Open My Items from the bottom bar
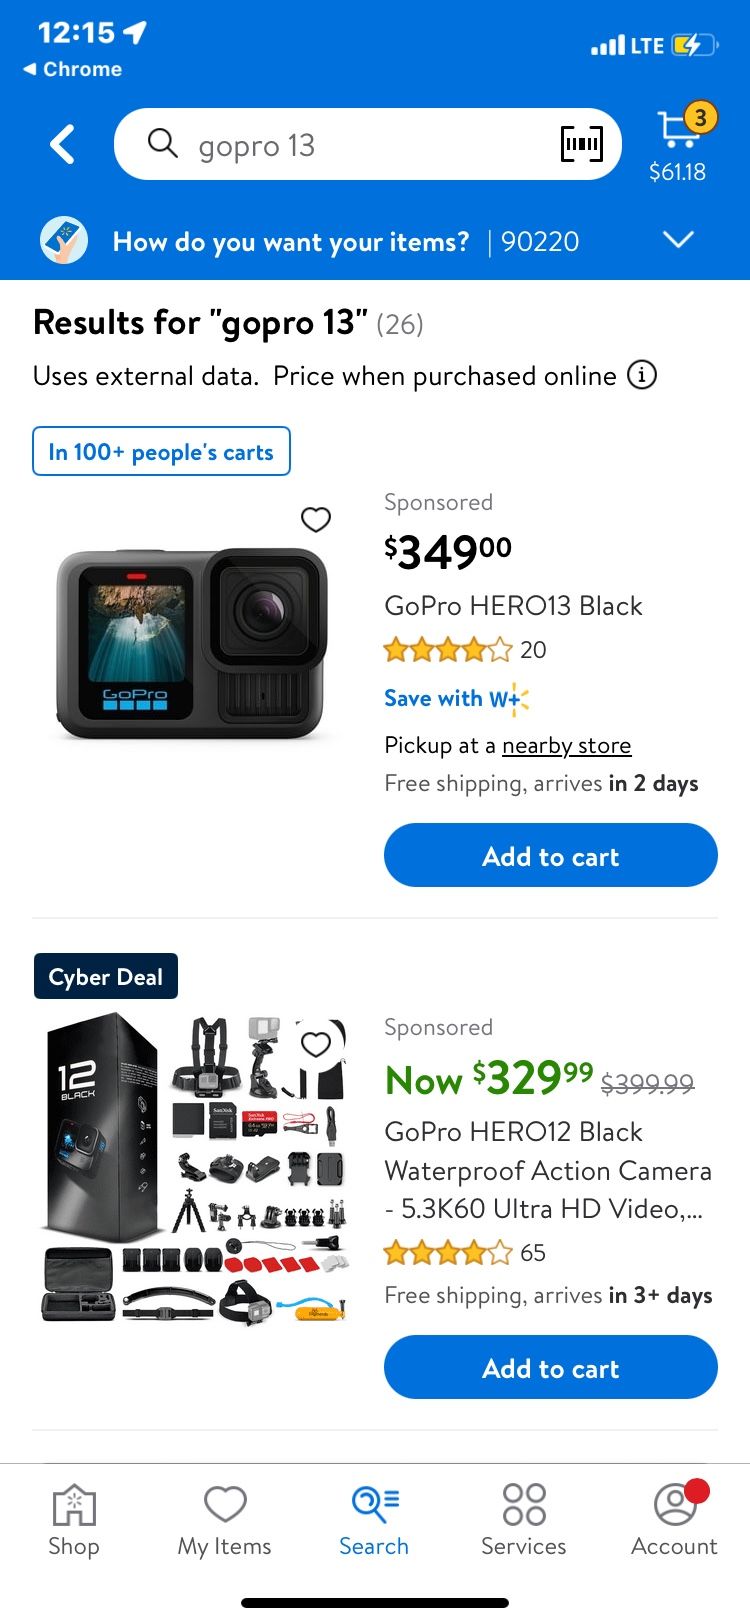Screen dimensions: 750x1624 coord(224,1518)
